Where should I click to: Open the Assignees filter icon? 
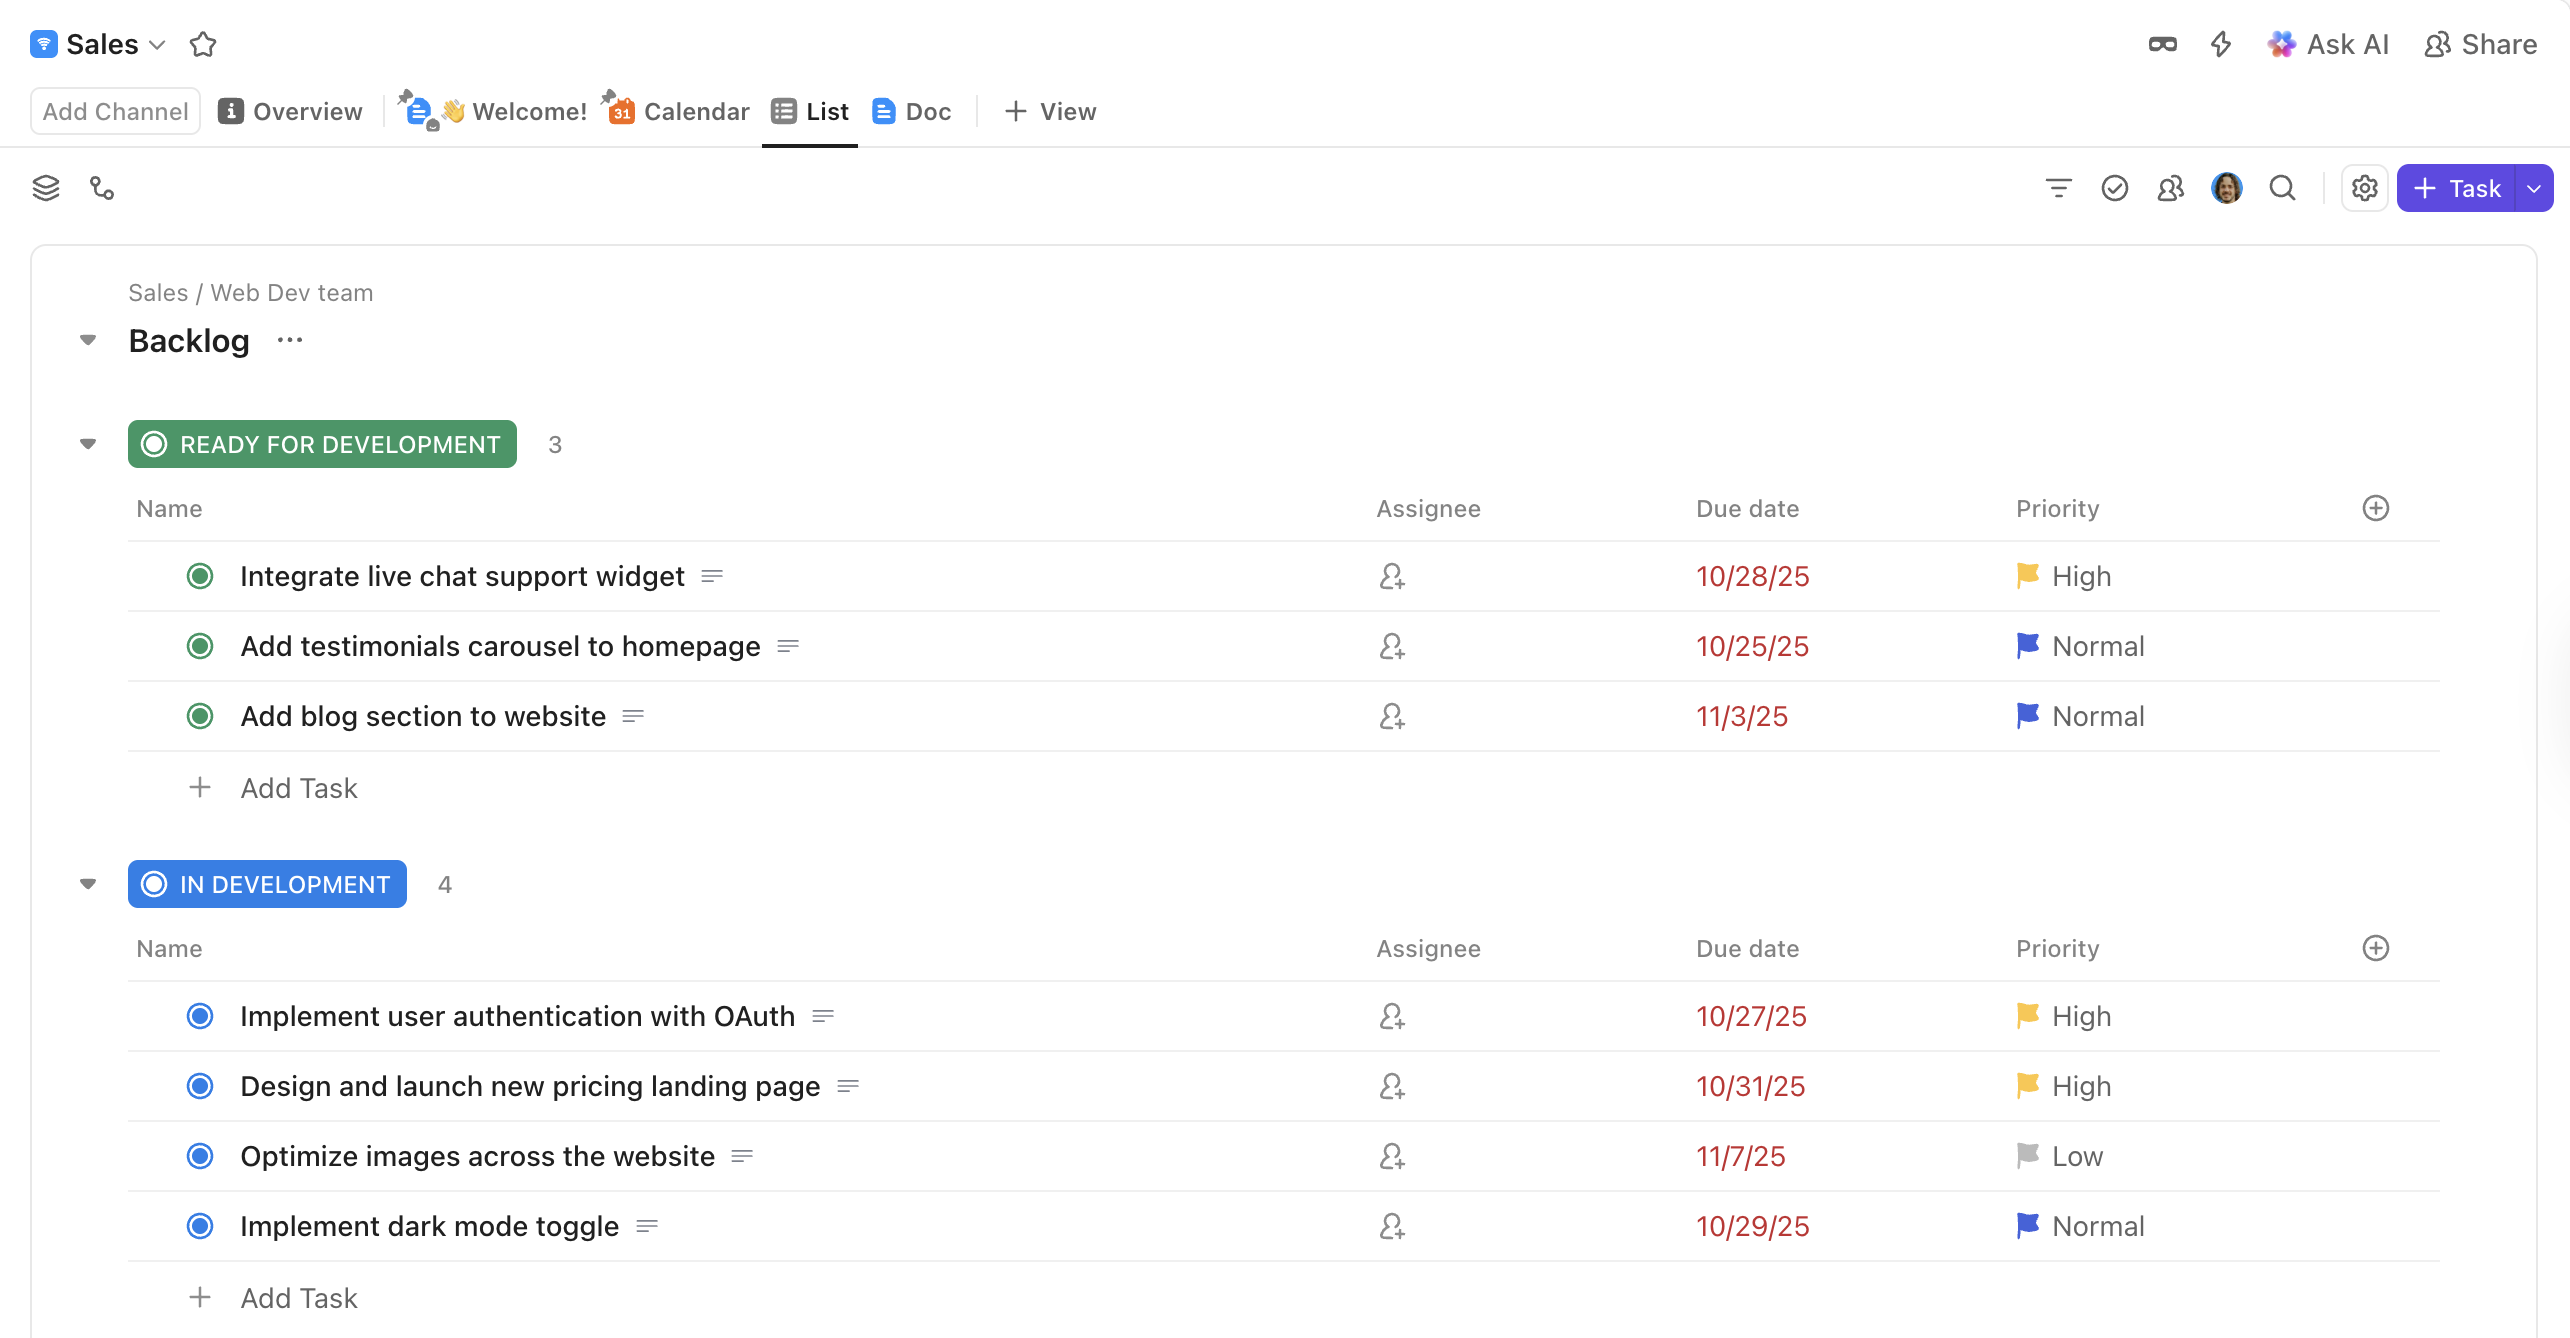coord(2170,187)
